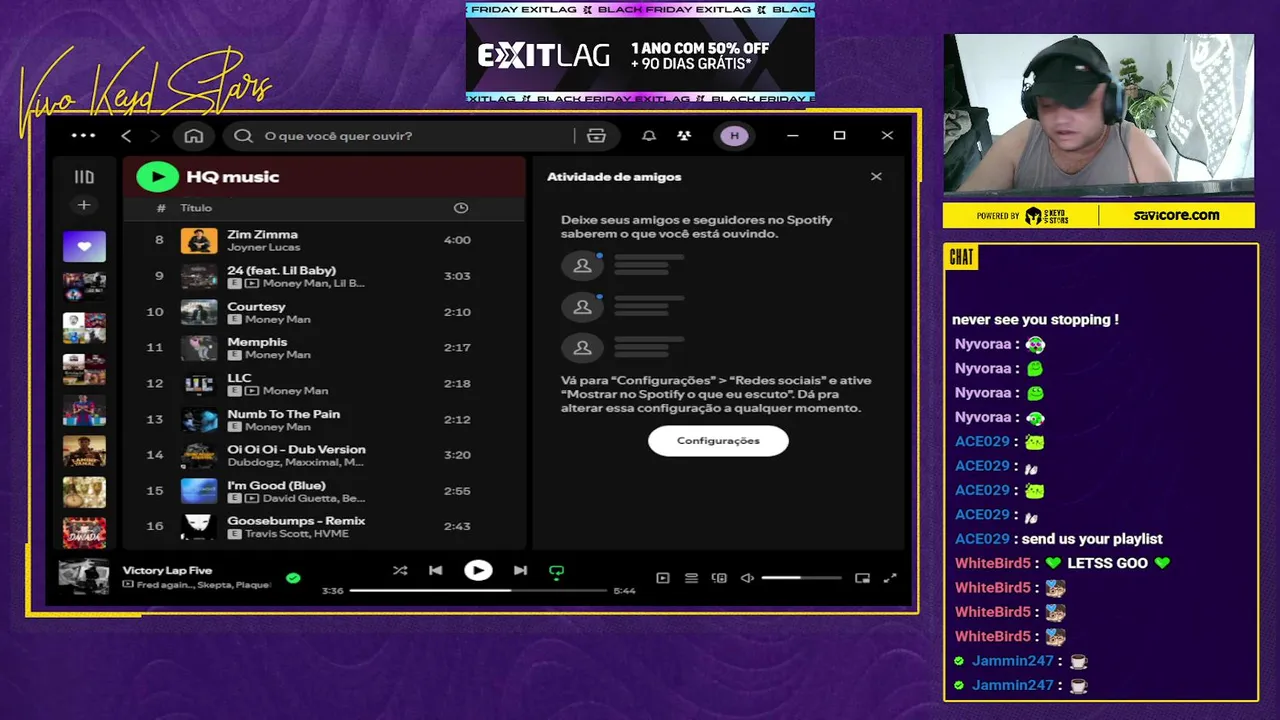
Task: Toggle shuffle playback
Action: (x=400, y=571)
